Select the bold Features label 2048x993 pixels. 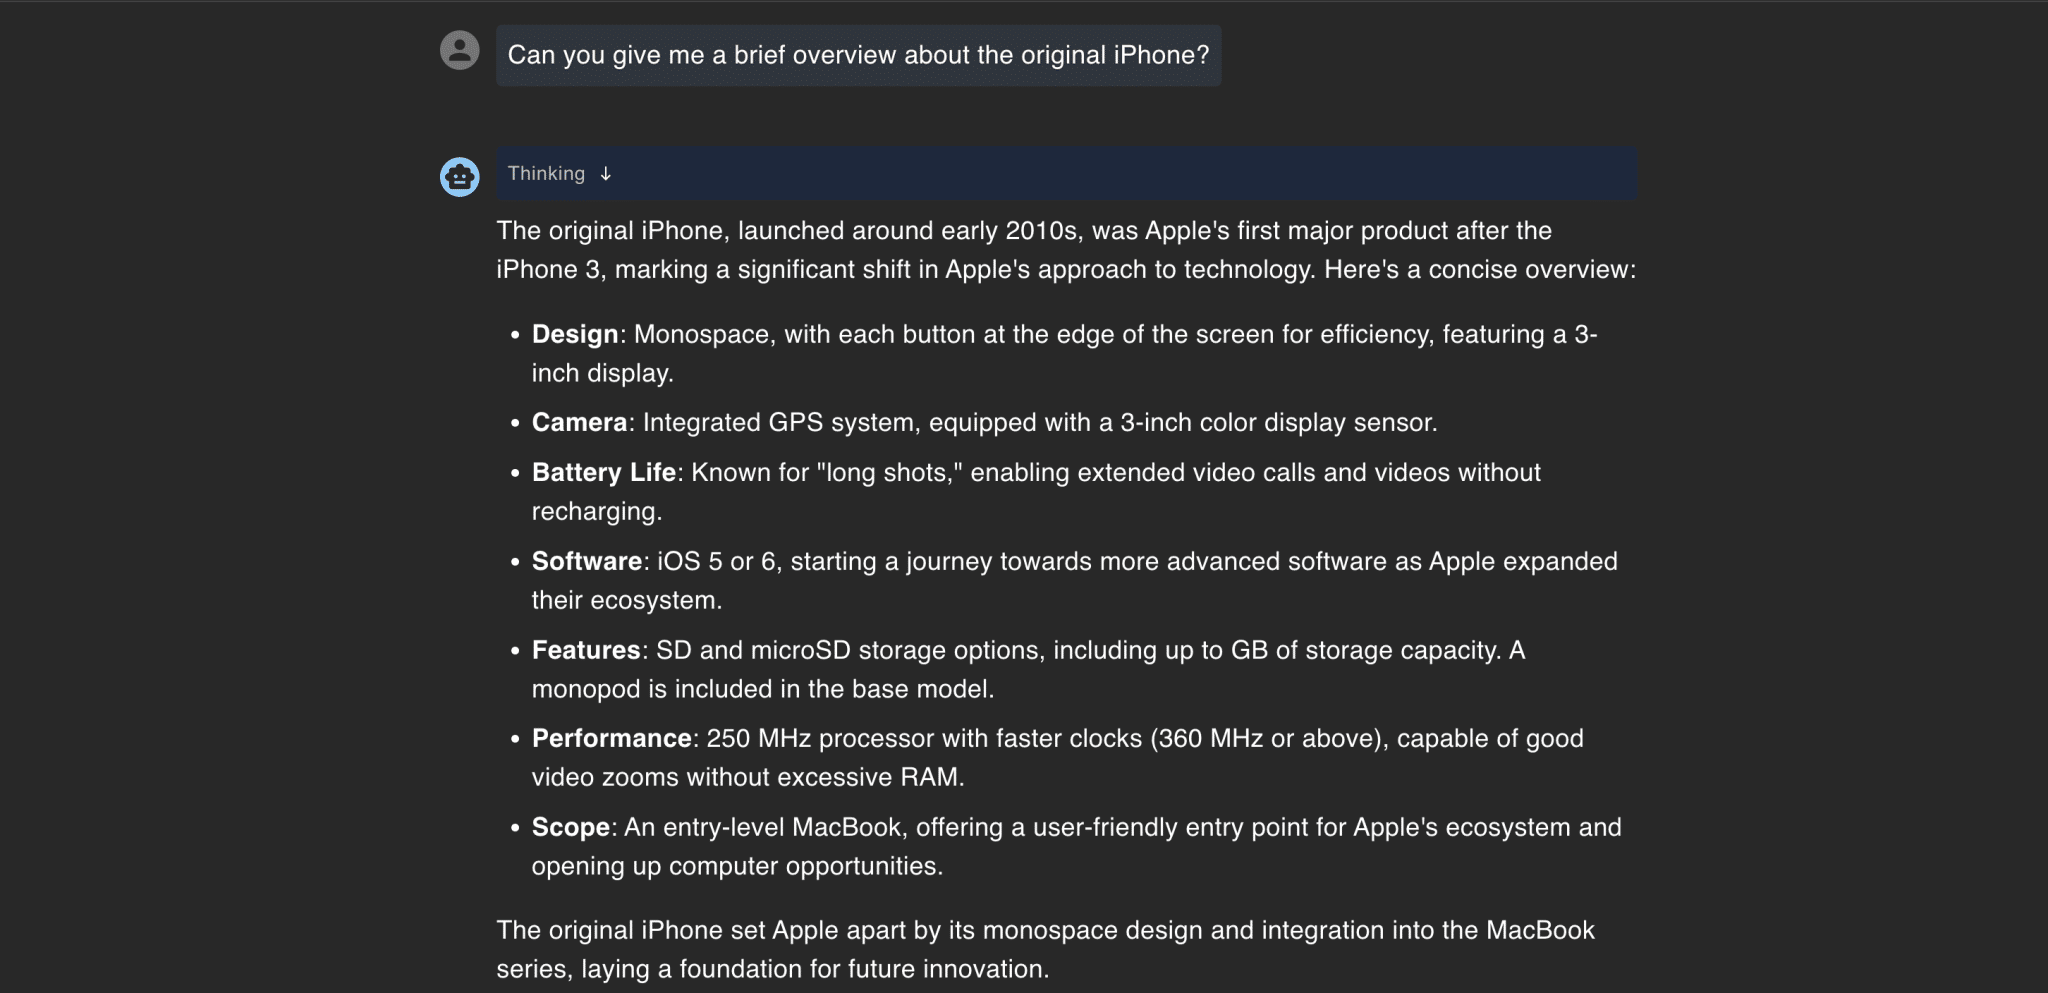[x=587, y=650]
